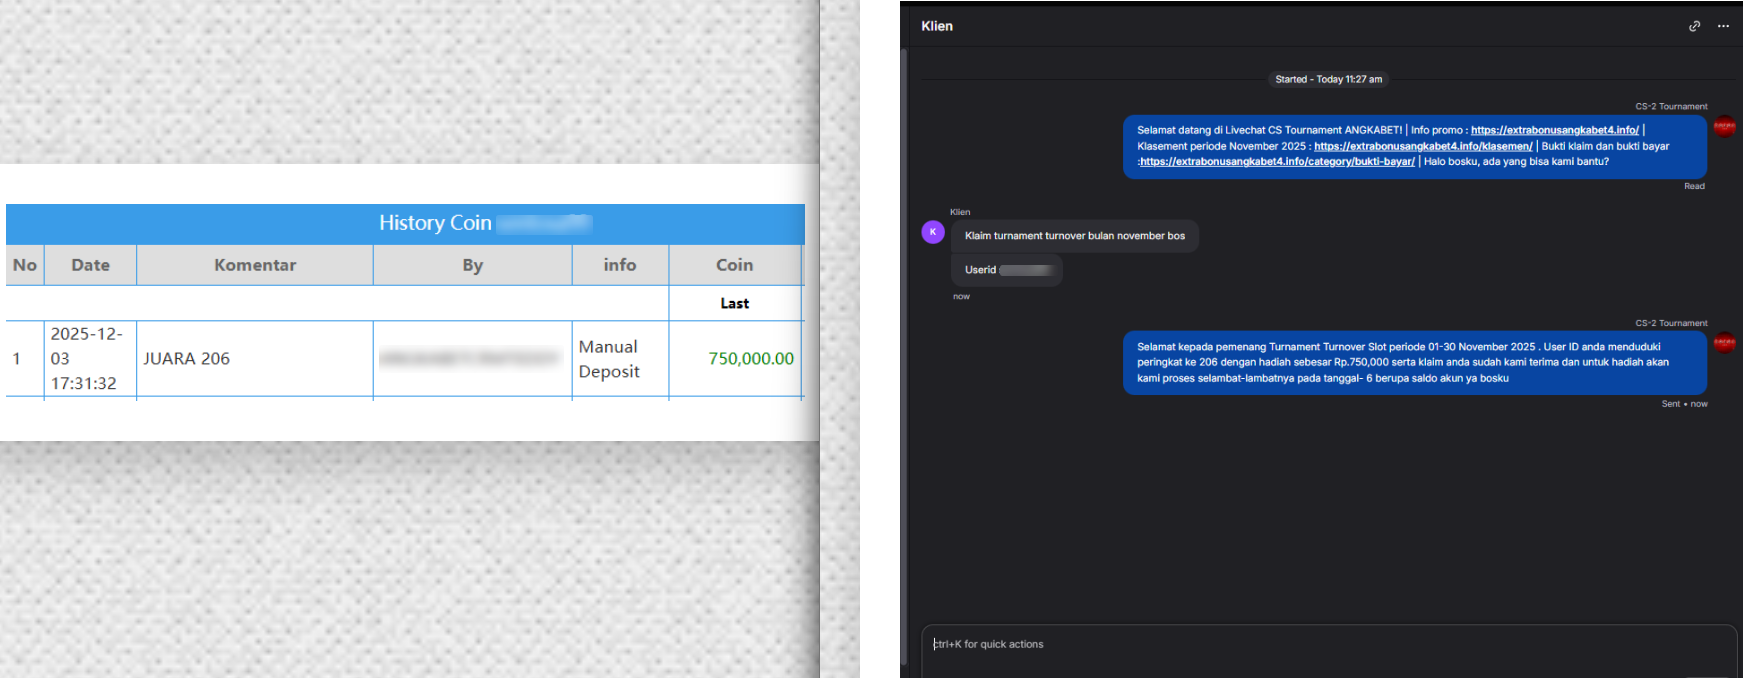Viewport: 1743px width, 678px height.
Task: Open the bukti-bayar category link
Action: tap(1277, 161)
